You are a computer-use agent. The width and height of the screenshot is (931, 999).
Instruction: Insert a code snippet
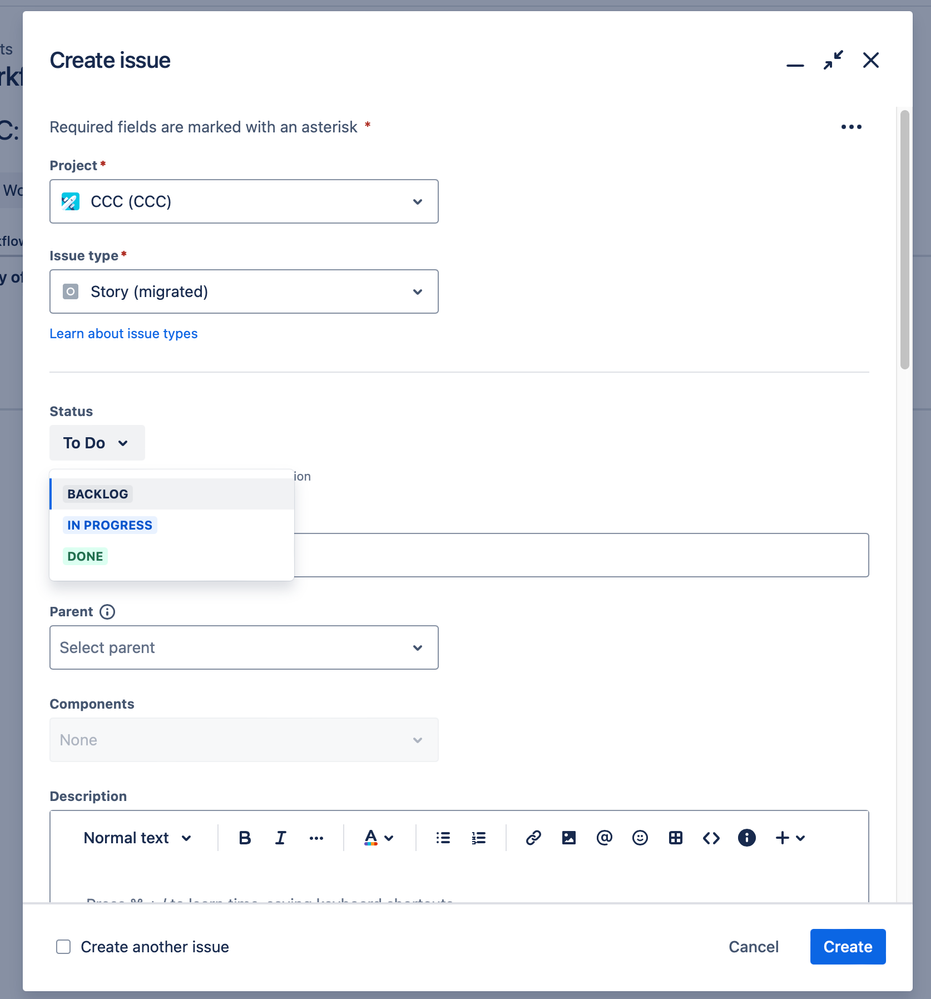point(711,838)
